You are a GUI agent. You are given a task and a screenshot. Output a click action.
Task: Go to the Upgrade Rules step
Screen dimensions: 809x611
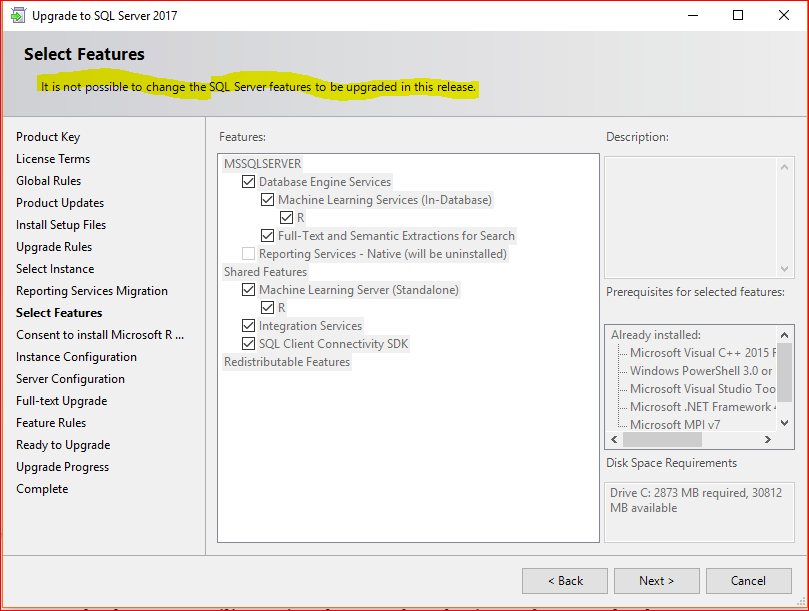pos(54,247)
